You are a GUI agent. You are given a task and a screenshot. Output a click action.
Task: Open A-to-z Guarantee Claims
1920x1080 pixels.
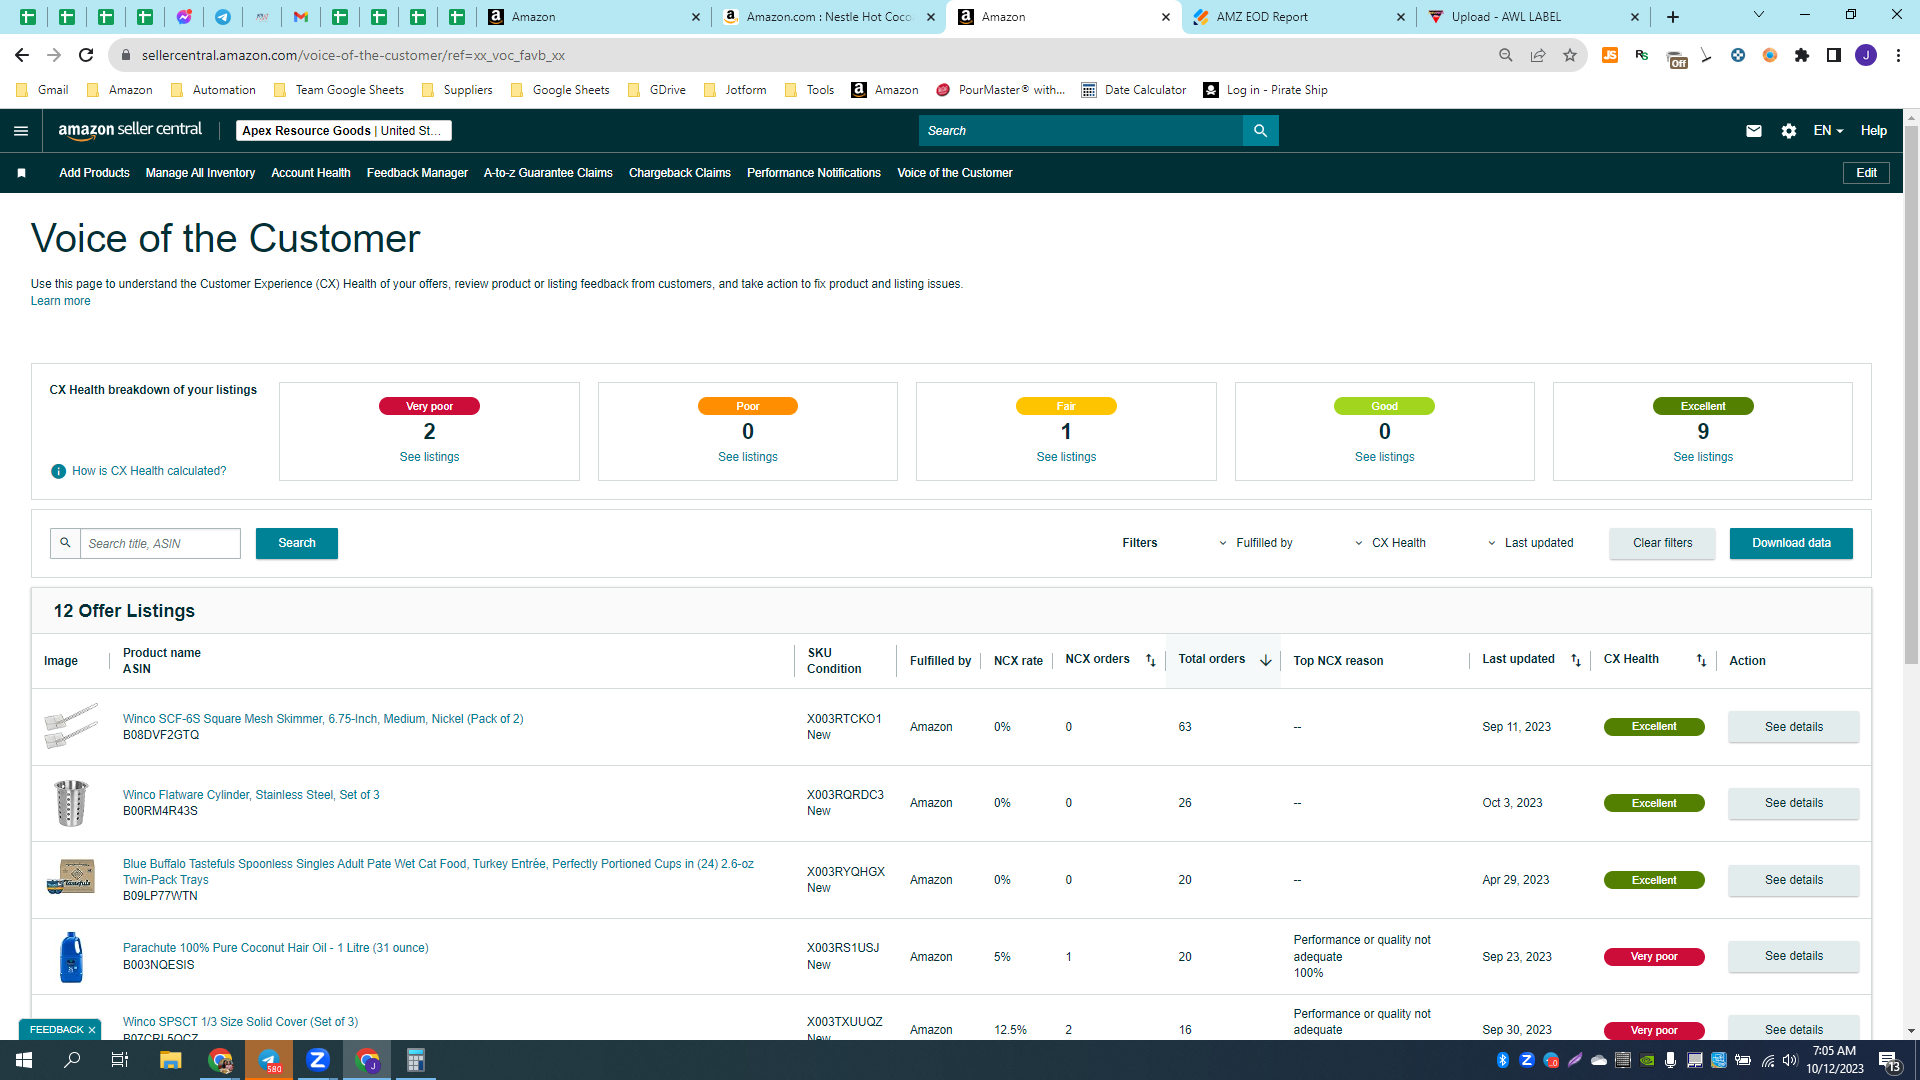(x=548, y=173)
